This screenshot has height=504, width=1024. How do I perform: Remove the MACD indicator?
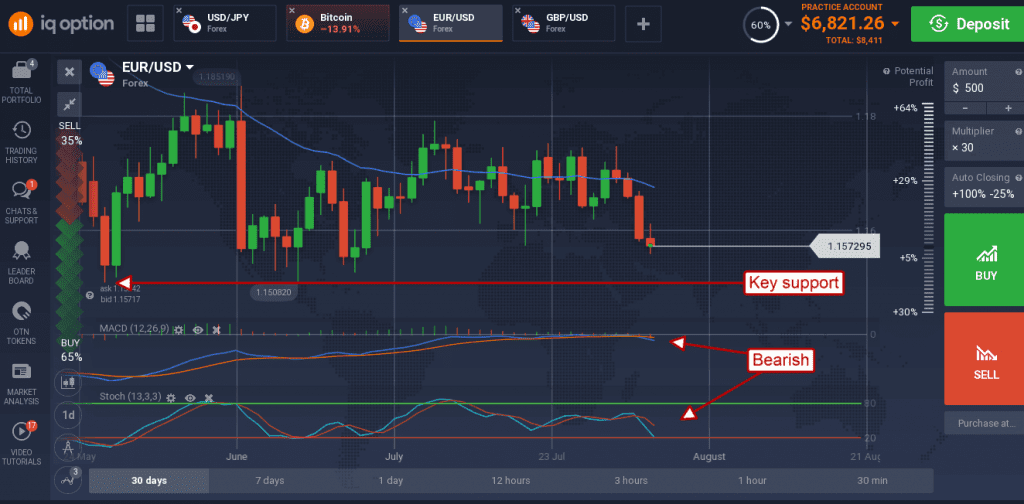pos(217,330)
